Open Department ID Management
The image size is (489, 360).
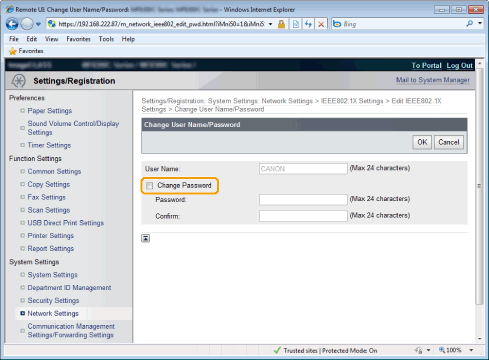coord(69,288)
